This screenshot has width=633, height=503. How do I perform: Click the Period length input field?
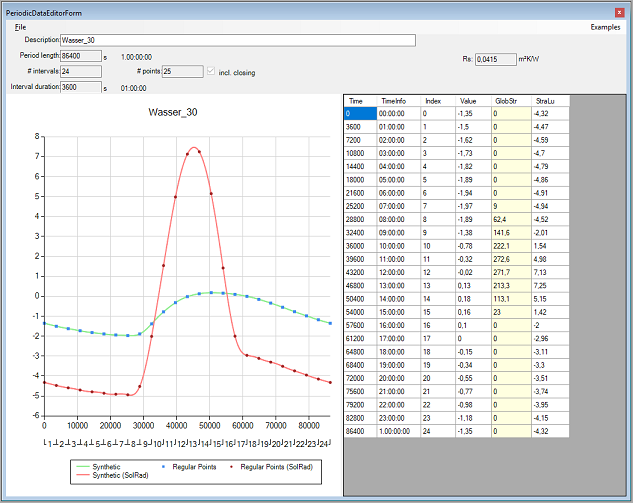[x=80, y=56]
